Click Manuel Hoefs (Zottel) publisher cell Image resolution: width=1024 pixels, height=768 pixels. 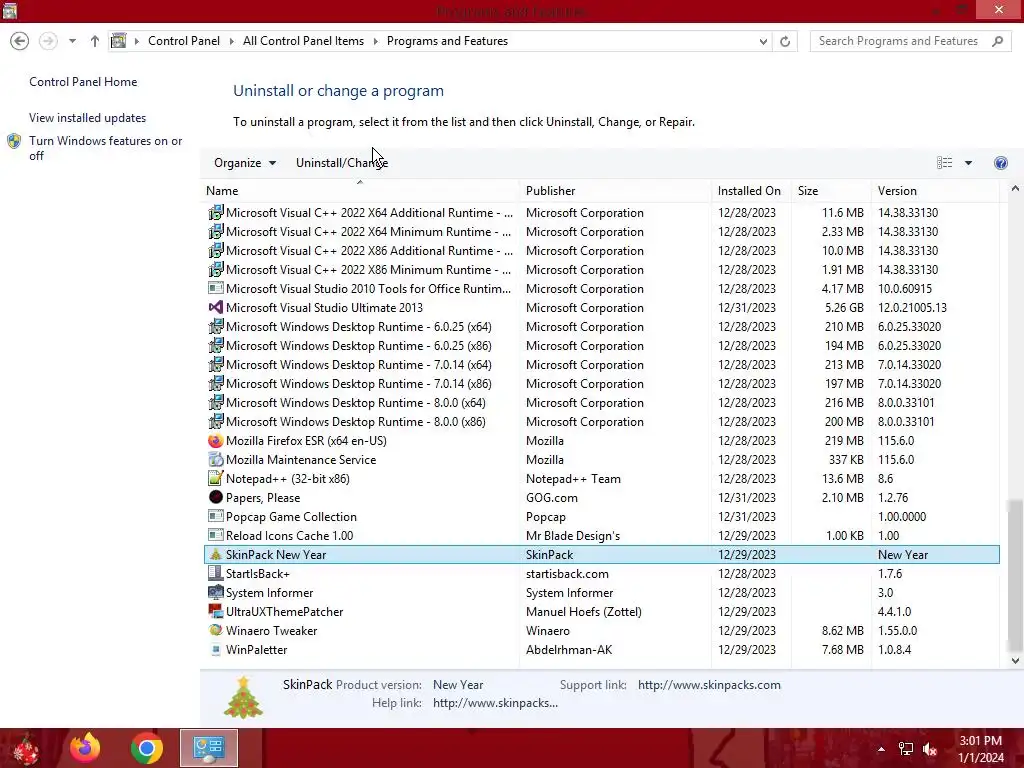click(x=584, y=612)
